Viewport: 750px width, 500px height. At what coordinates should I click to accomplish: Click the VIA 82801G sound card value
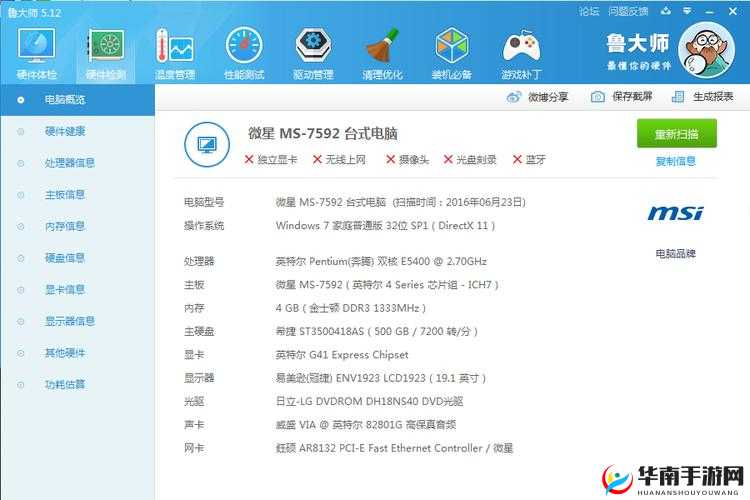click(x=365, y=424)
